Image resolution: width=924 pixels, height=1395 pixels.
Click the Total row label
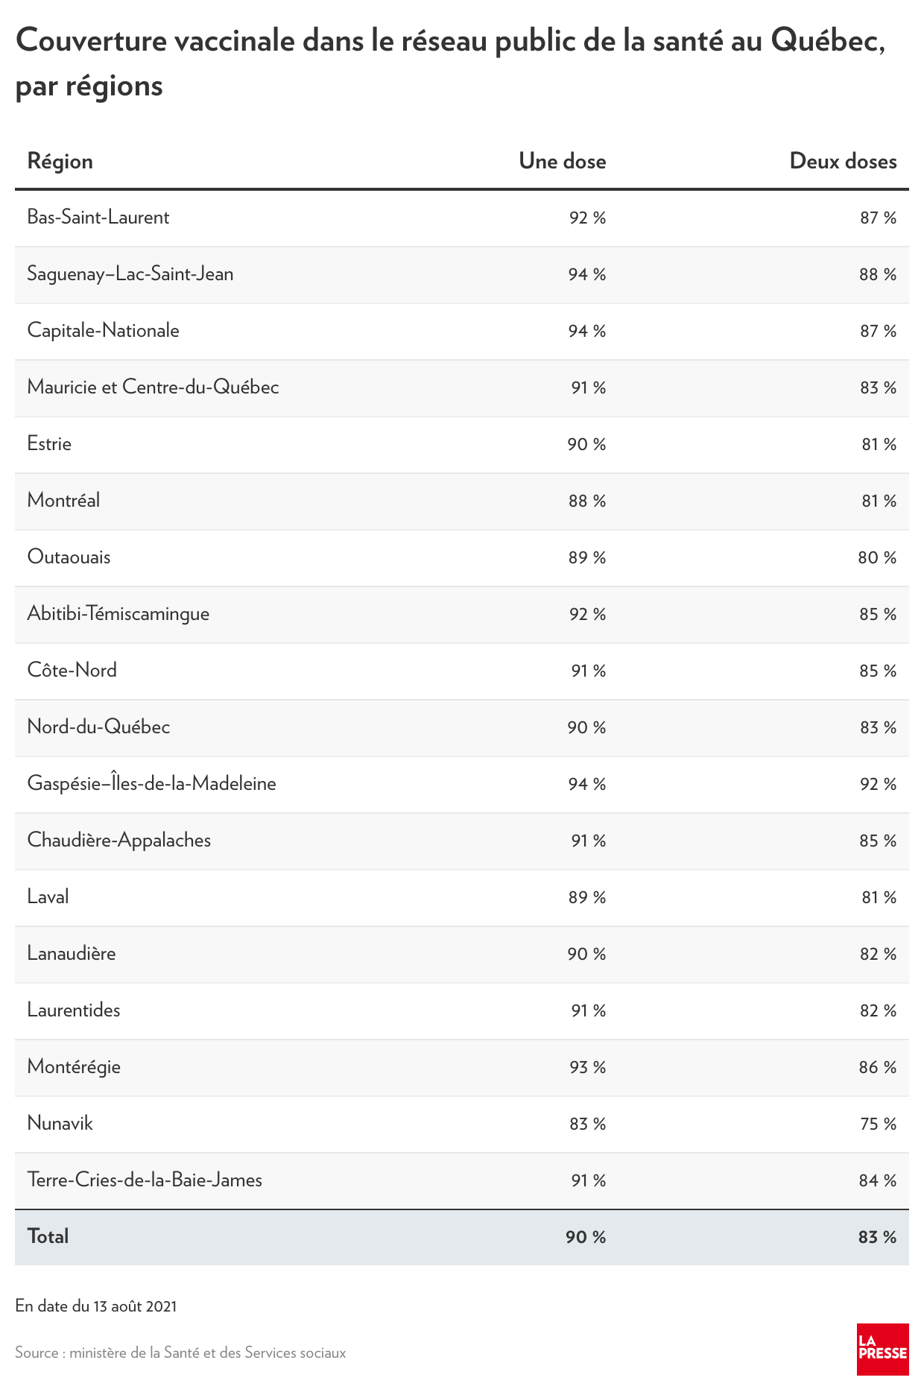48,1237
